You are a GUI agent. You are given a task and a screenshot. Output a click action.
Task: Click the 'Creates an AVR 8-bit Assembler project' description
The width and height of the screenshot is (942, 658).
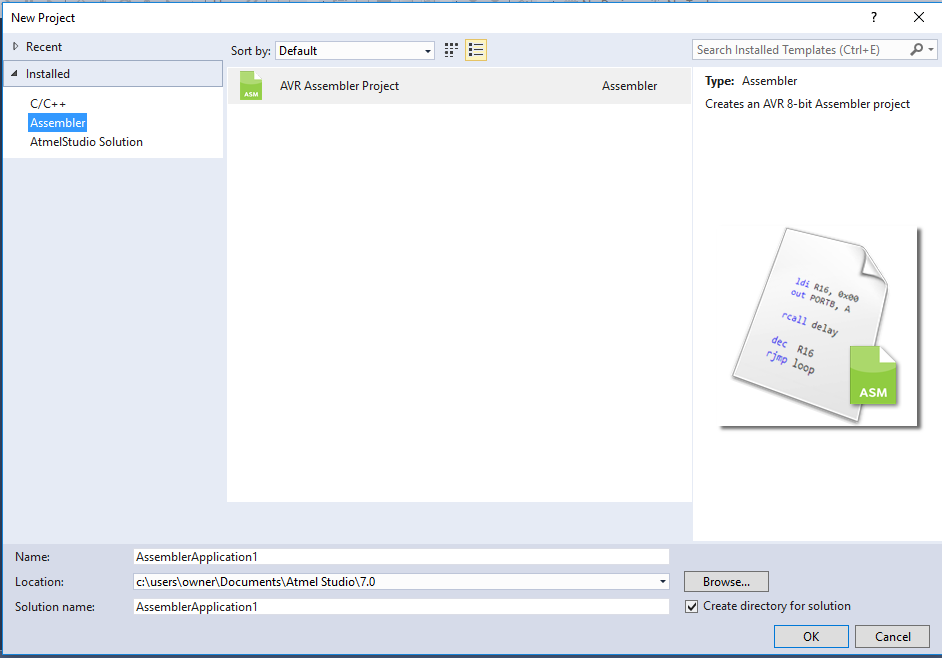(x=807, y=104)
